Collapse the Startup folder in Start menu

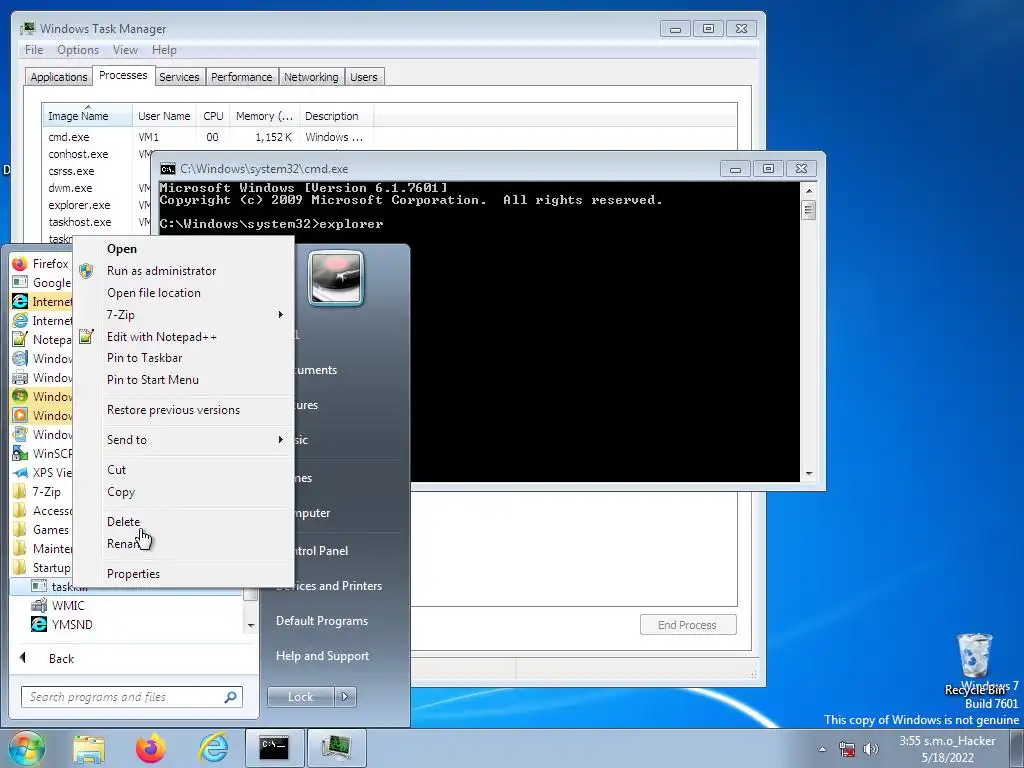click(x=42, y=568)
